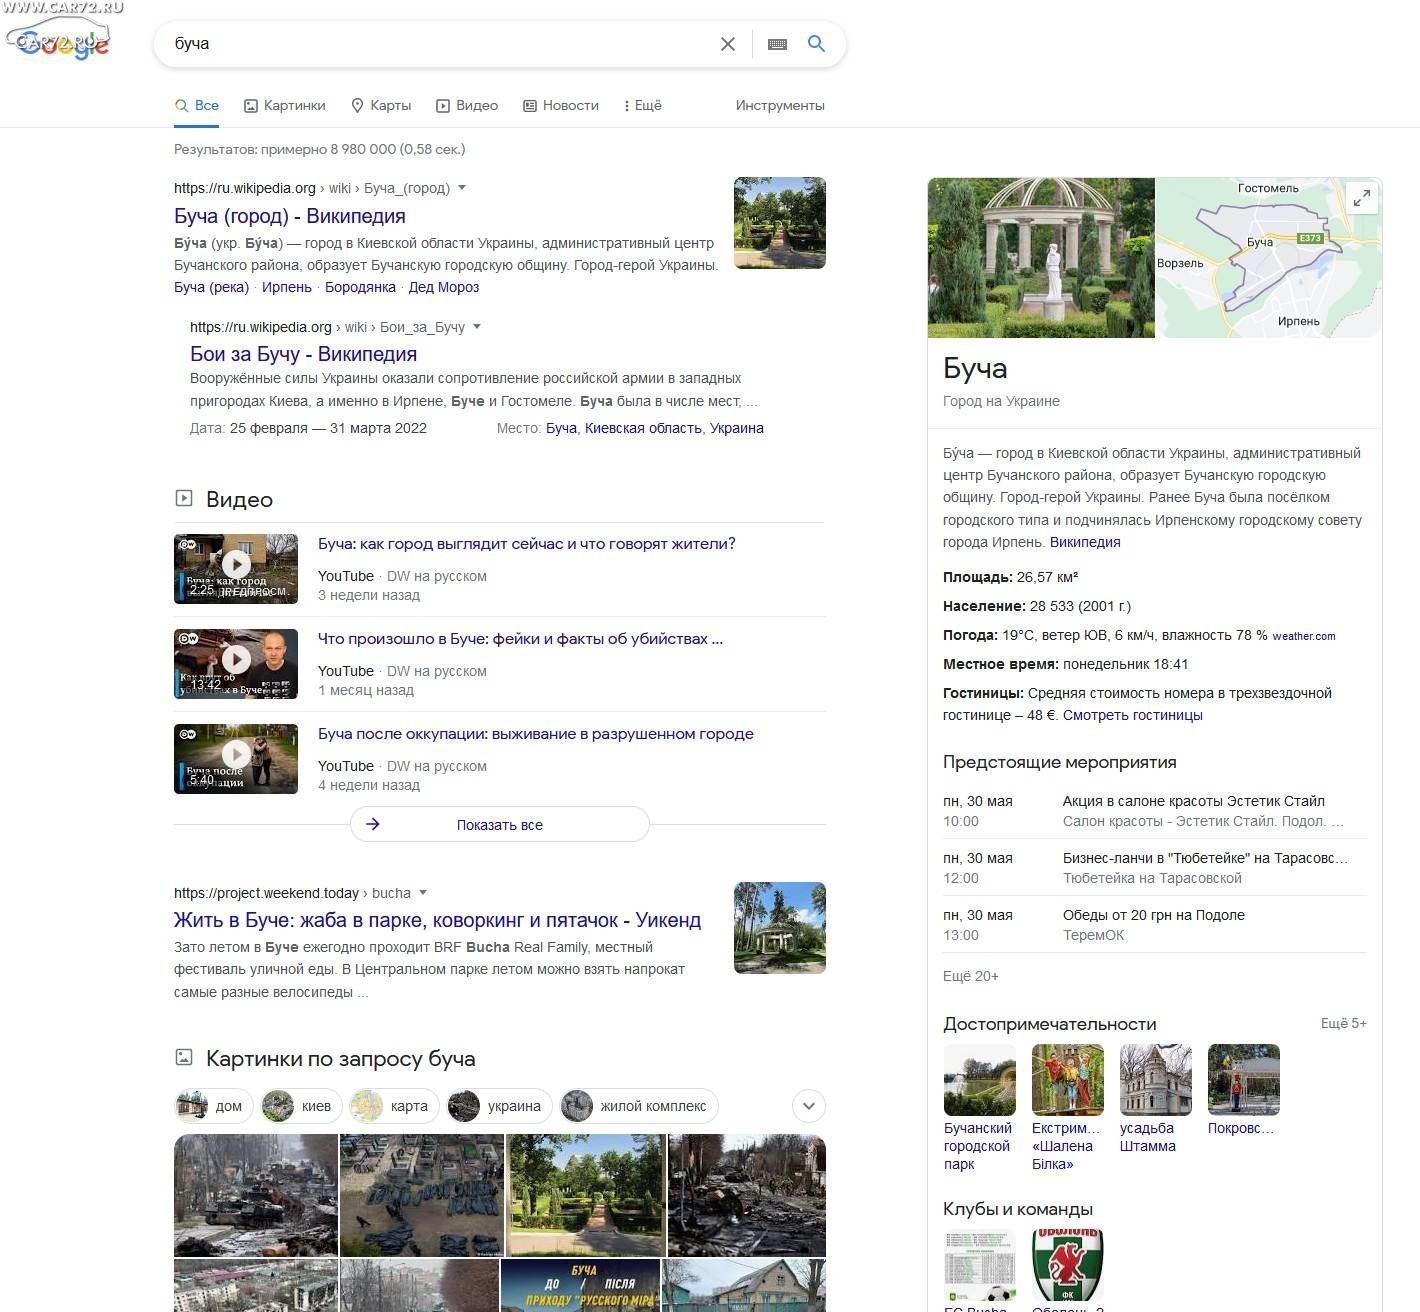Viewport: 1420px width, 1312px height.
Task: Open 'Екстрим «Шалена Білка»' landmark card
Action: pyautogui.click(x=1068, y=1108)
